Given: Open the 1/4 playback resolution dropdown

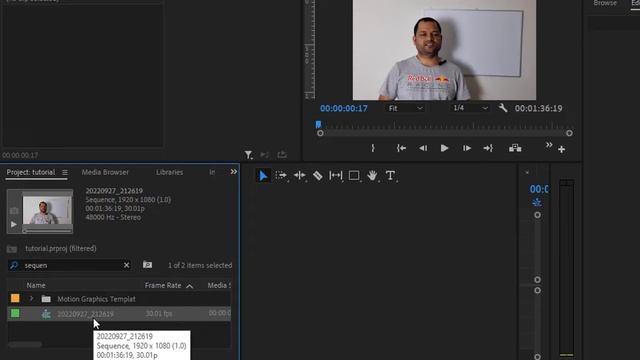Looking at the screenshot, I should (x=471, y=108).
